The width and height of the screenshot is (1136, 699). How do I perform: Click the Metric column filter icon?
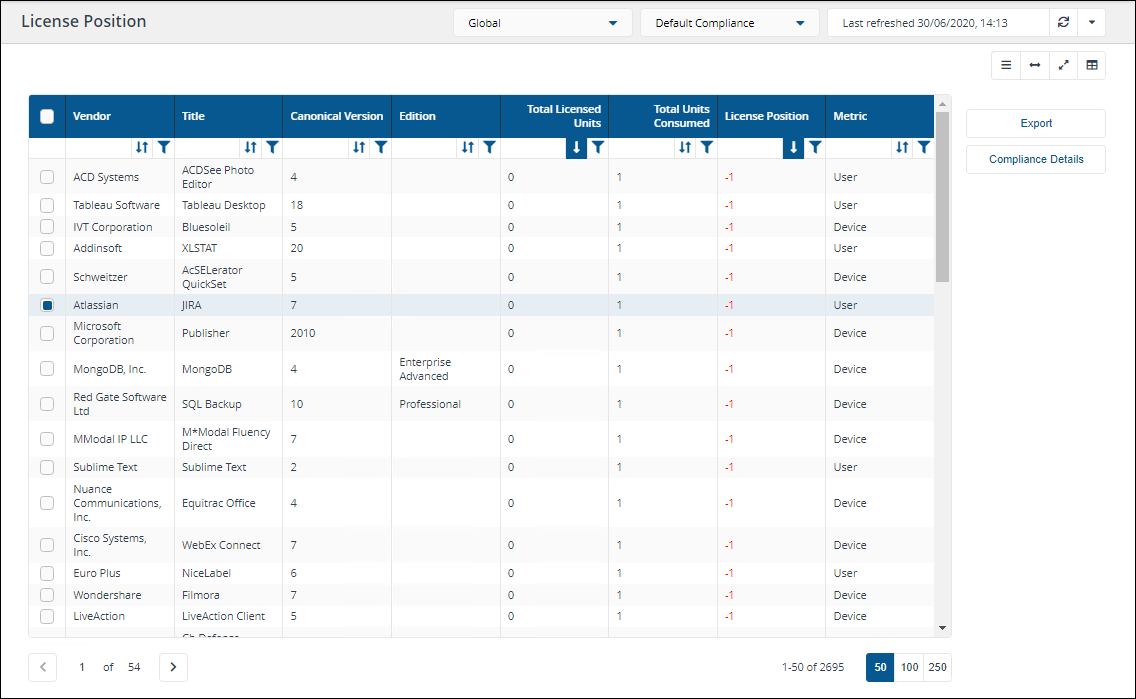pyautogui.click(x=924, y=147)
